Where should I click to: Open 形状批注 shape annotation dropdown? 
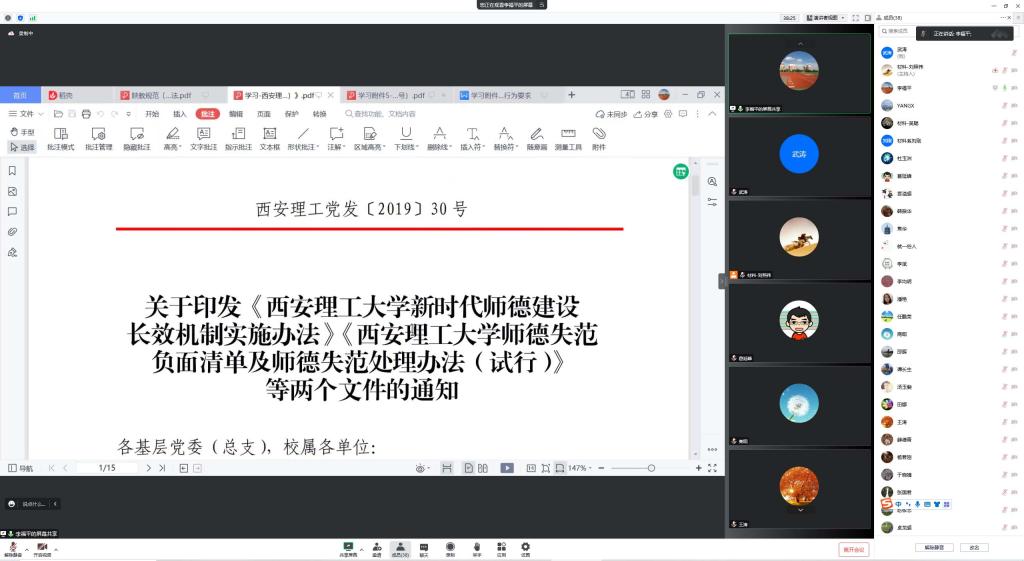tap(303, 139)
